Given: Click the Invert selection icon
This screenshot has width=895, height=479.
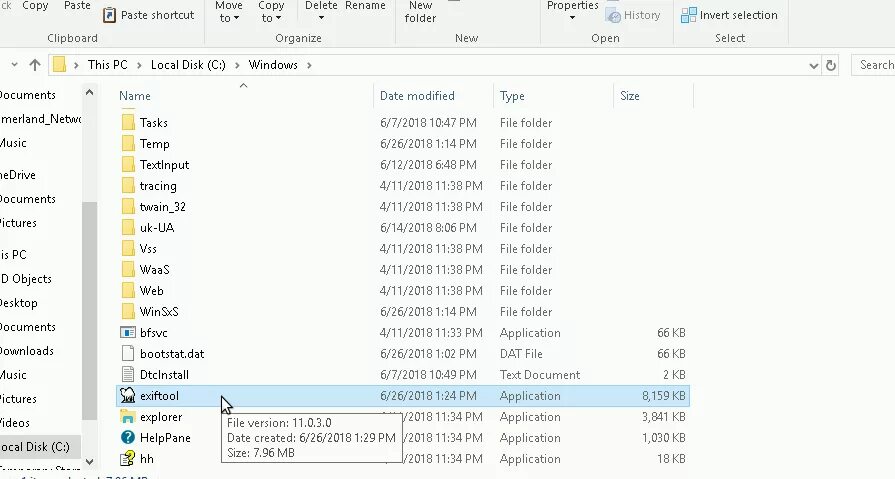Looking at the screenshot, I should pyautogui.click(x=689, y=15).
